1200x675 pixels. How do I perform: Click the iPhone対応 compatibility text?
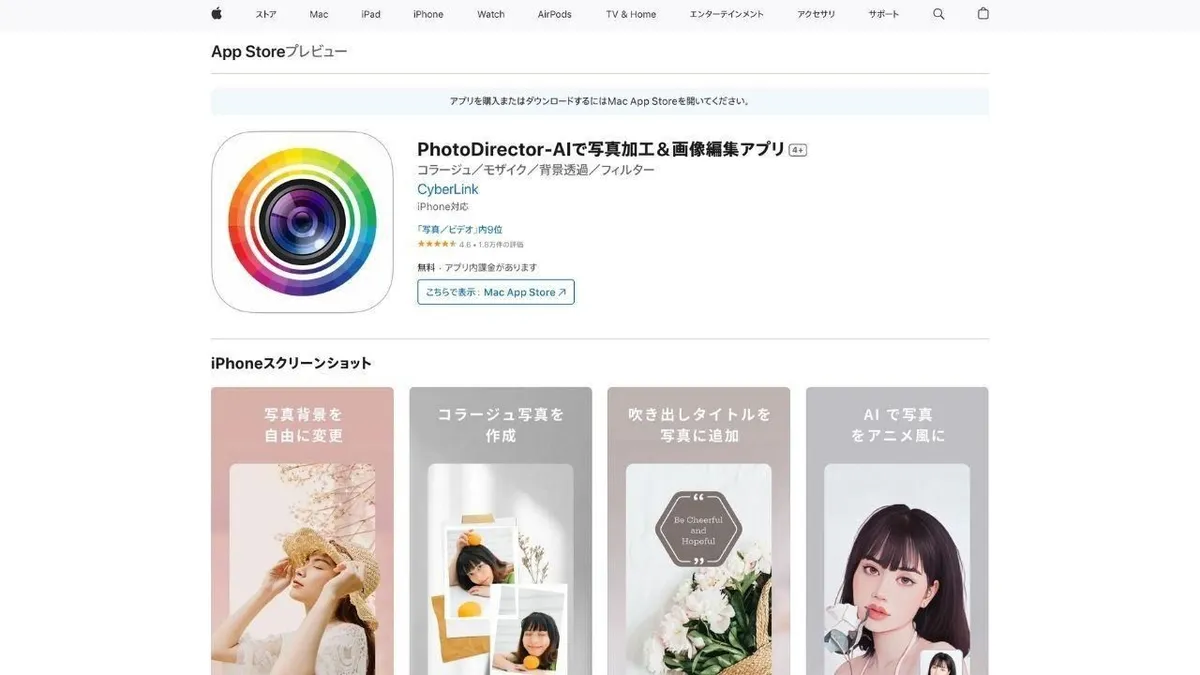pos(443,207)
